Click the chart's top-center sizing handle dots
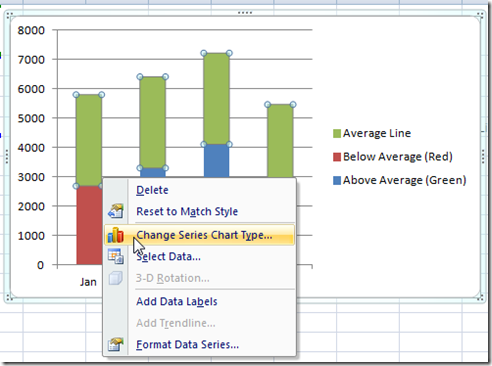Screen dimensions: 492x366 (x=245, y=13)
